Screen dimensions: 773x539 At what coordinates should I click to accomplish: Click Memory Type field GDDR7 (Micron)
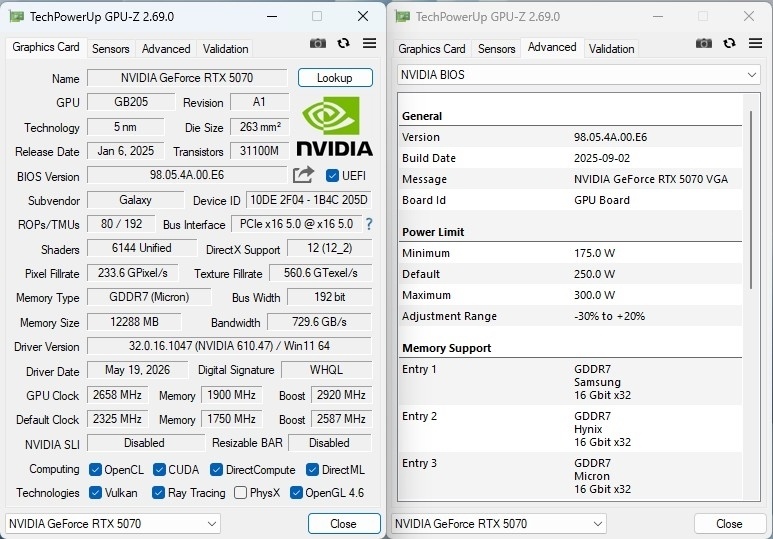pyautogui.click(x=149, y=297)
